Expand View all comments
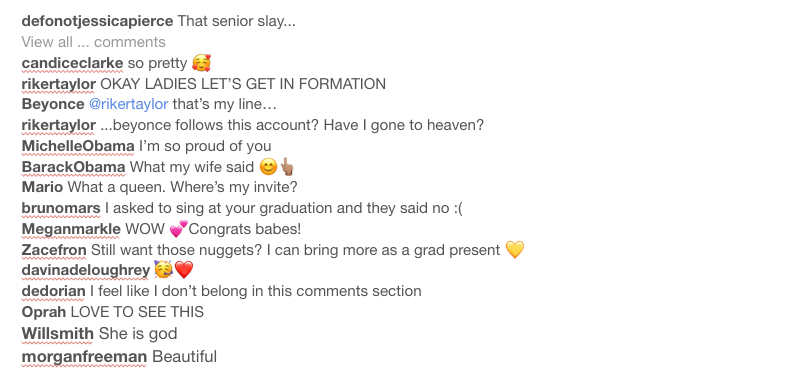The width and height of the screenshot is (804, 384). (93, 42)
